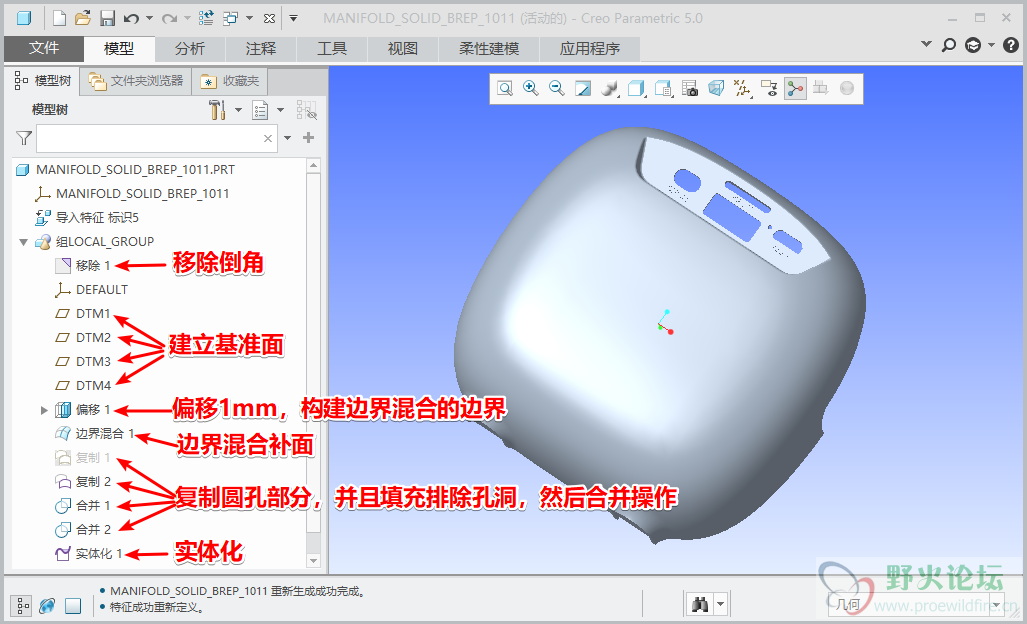Open the display style shaded sphere icon
This screenshot has height=624, width=1027.
[610, 88]
